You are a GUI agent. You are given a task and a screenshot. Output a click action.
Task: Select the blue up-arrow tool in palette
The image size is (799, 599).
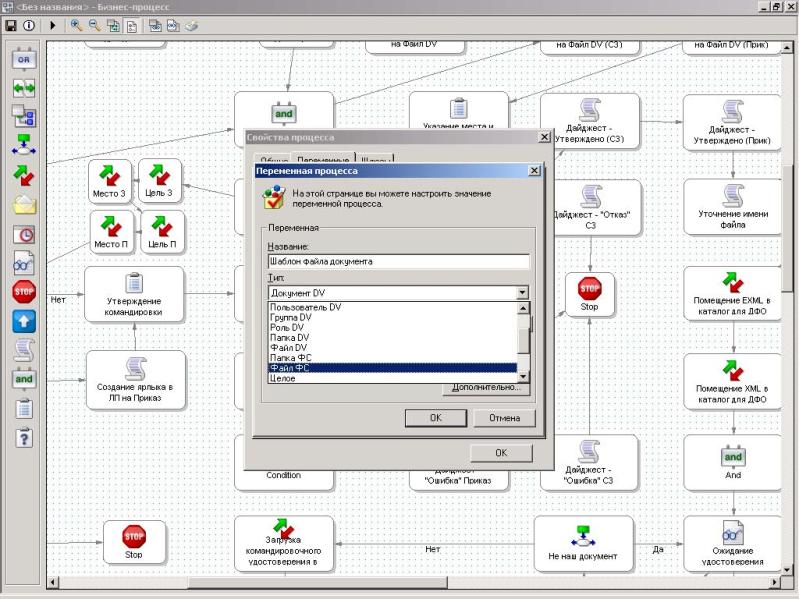point(24,321)
